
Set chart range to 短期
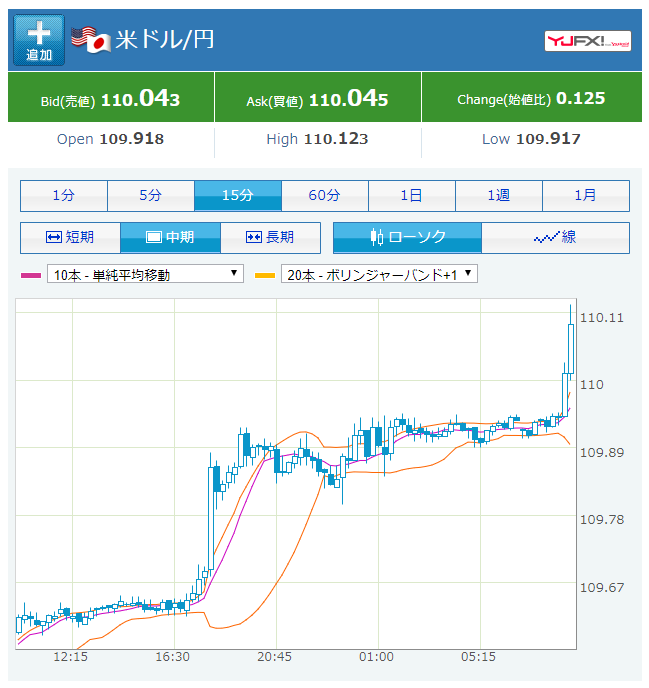point(70,238)
